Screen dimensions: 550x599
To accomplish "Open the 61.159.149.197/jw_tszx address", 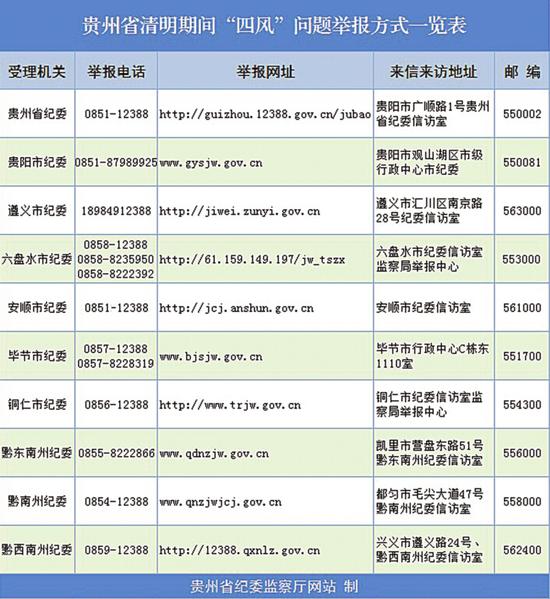I will coord(252,260).
